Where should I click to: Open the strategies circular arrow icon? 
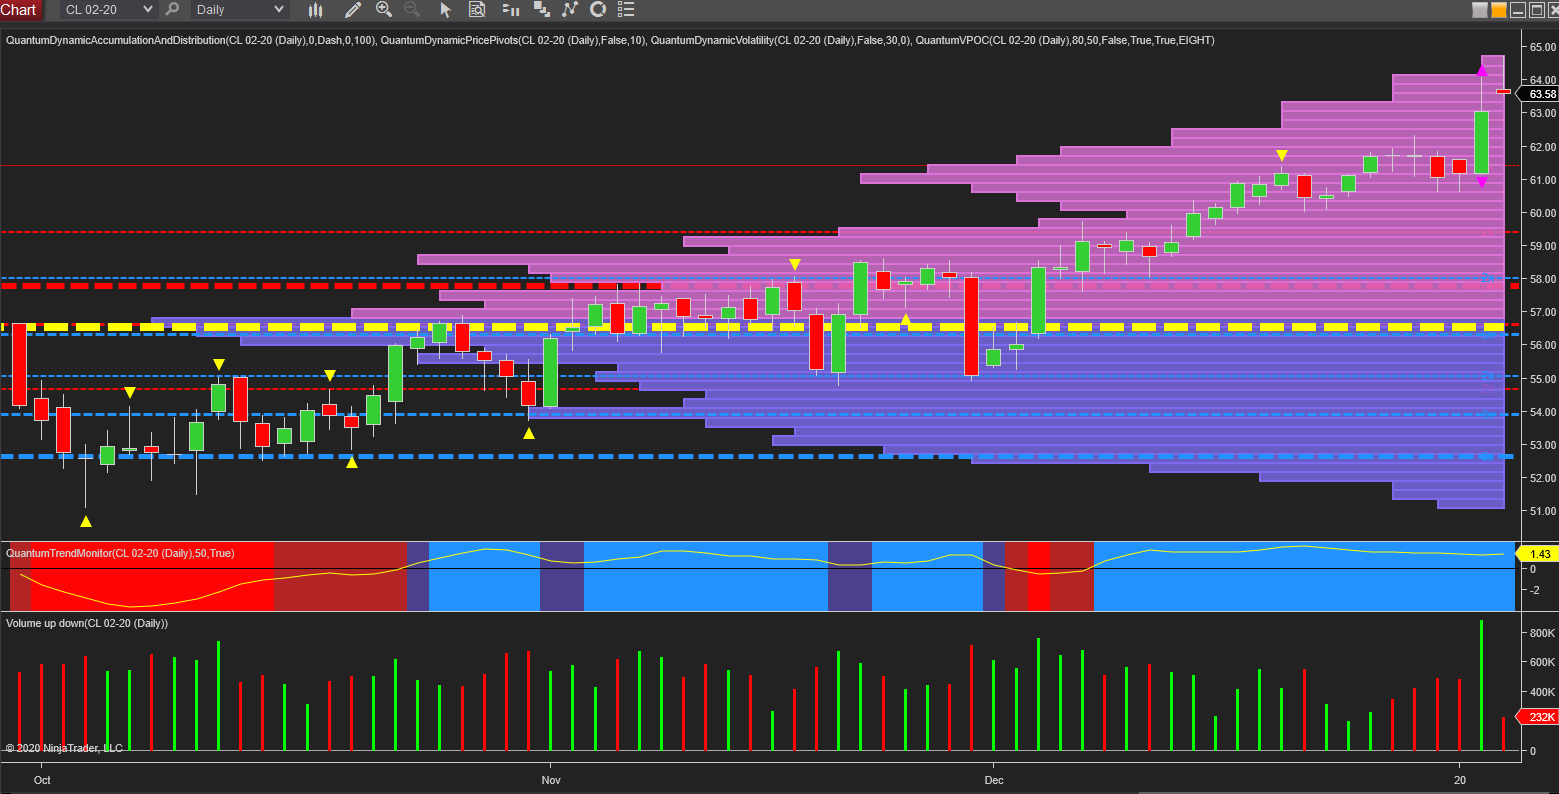coord(598,10)
